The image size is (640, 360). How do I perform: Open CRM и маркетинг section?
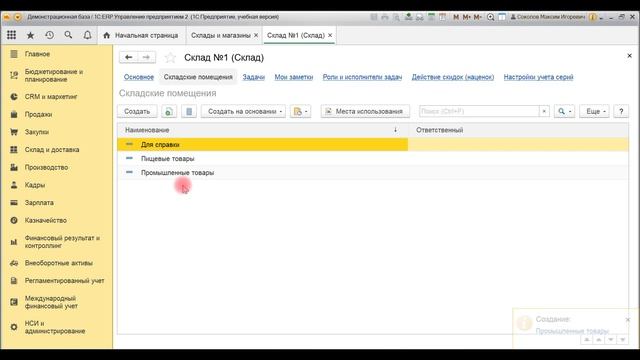coord(51,97)
